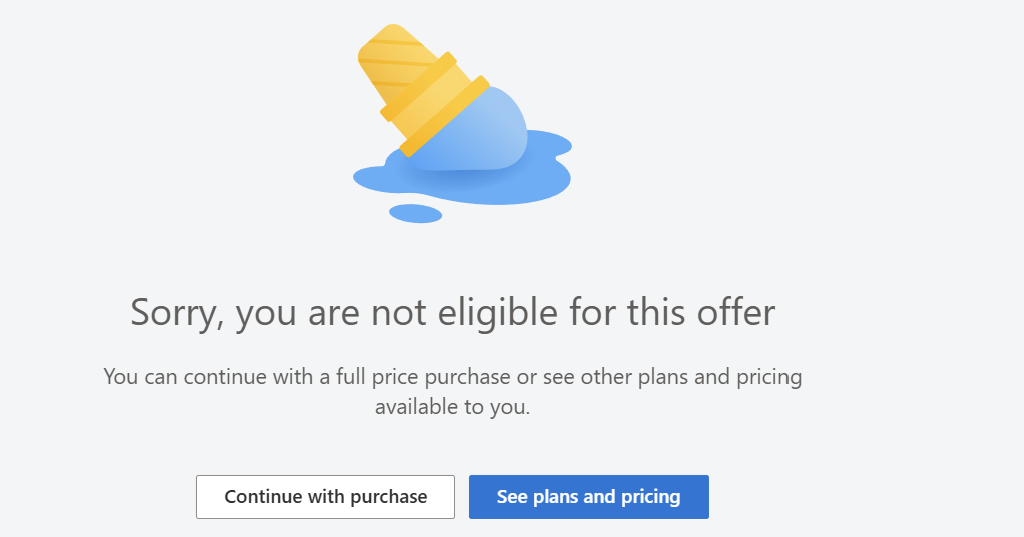Click the word "not" in the heading
This screenshot has height=537, width=1024.
click(x=400, y=313)
